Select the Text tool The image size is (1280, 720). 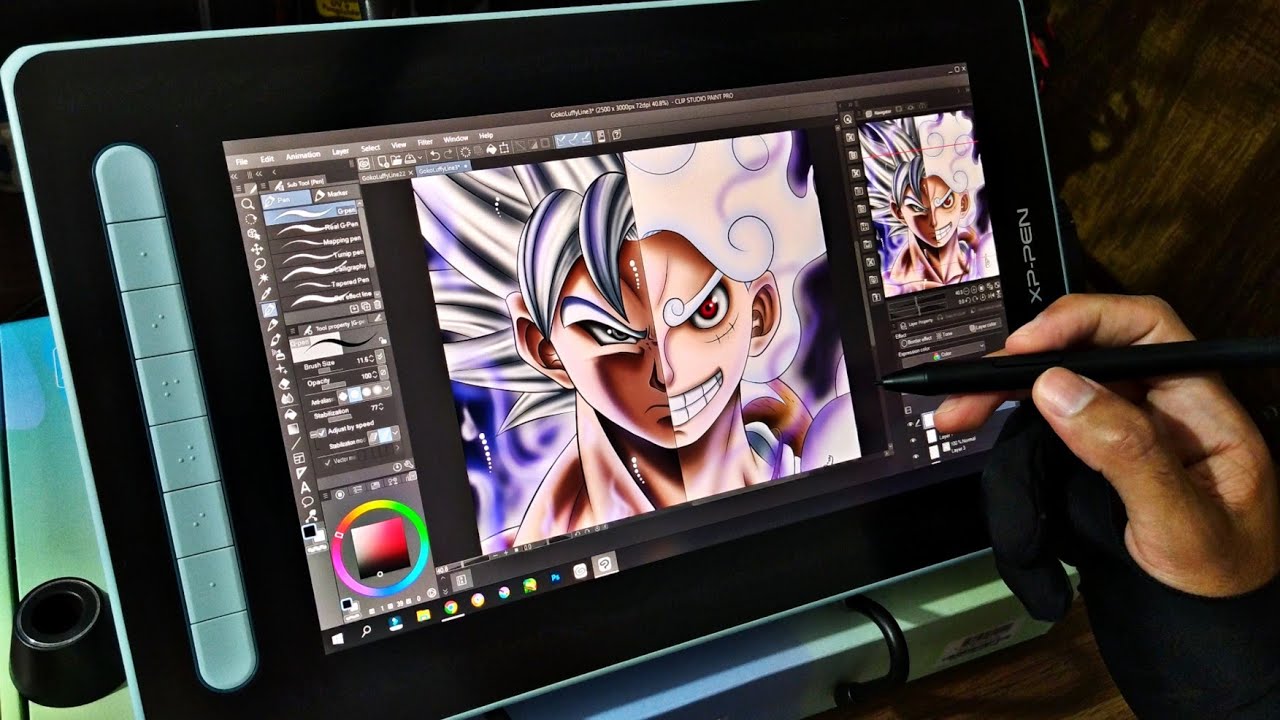(x=305, y=487)
